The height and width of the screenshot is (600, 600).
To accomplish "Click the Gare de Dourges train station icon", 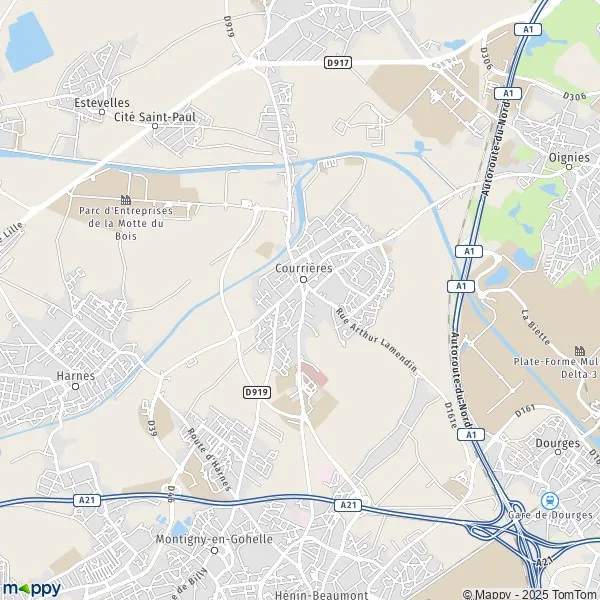I will coord(550,501).
